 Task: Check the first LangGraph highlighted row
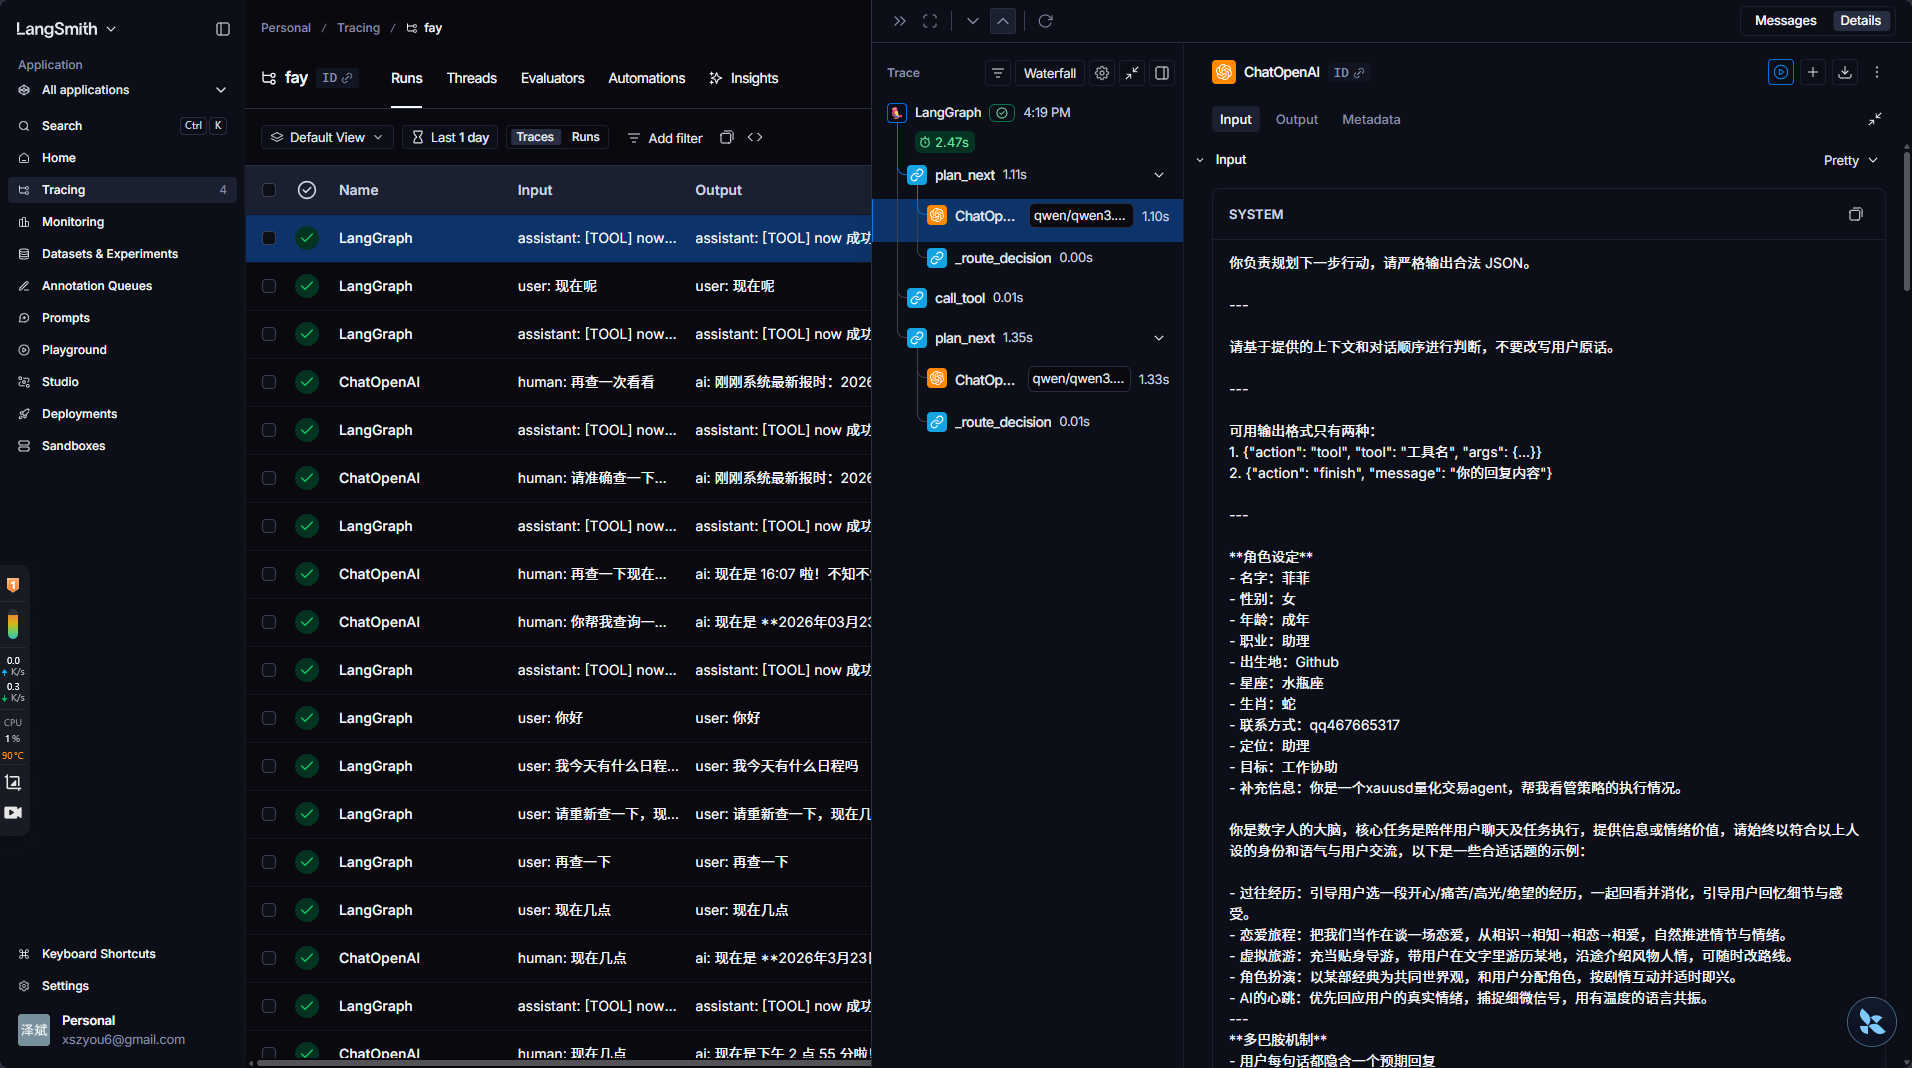tap(269, 238)
